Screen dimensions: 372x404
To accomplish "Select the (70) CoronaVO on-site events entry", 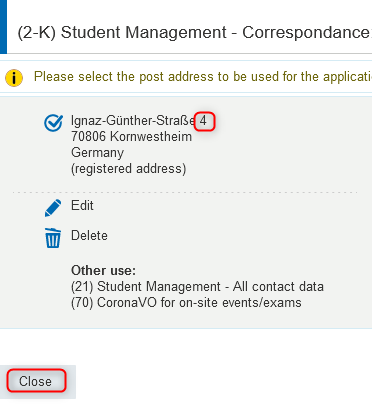I will [186, 303].
